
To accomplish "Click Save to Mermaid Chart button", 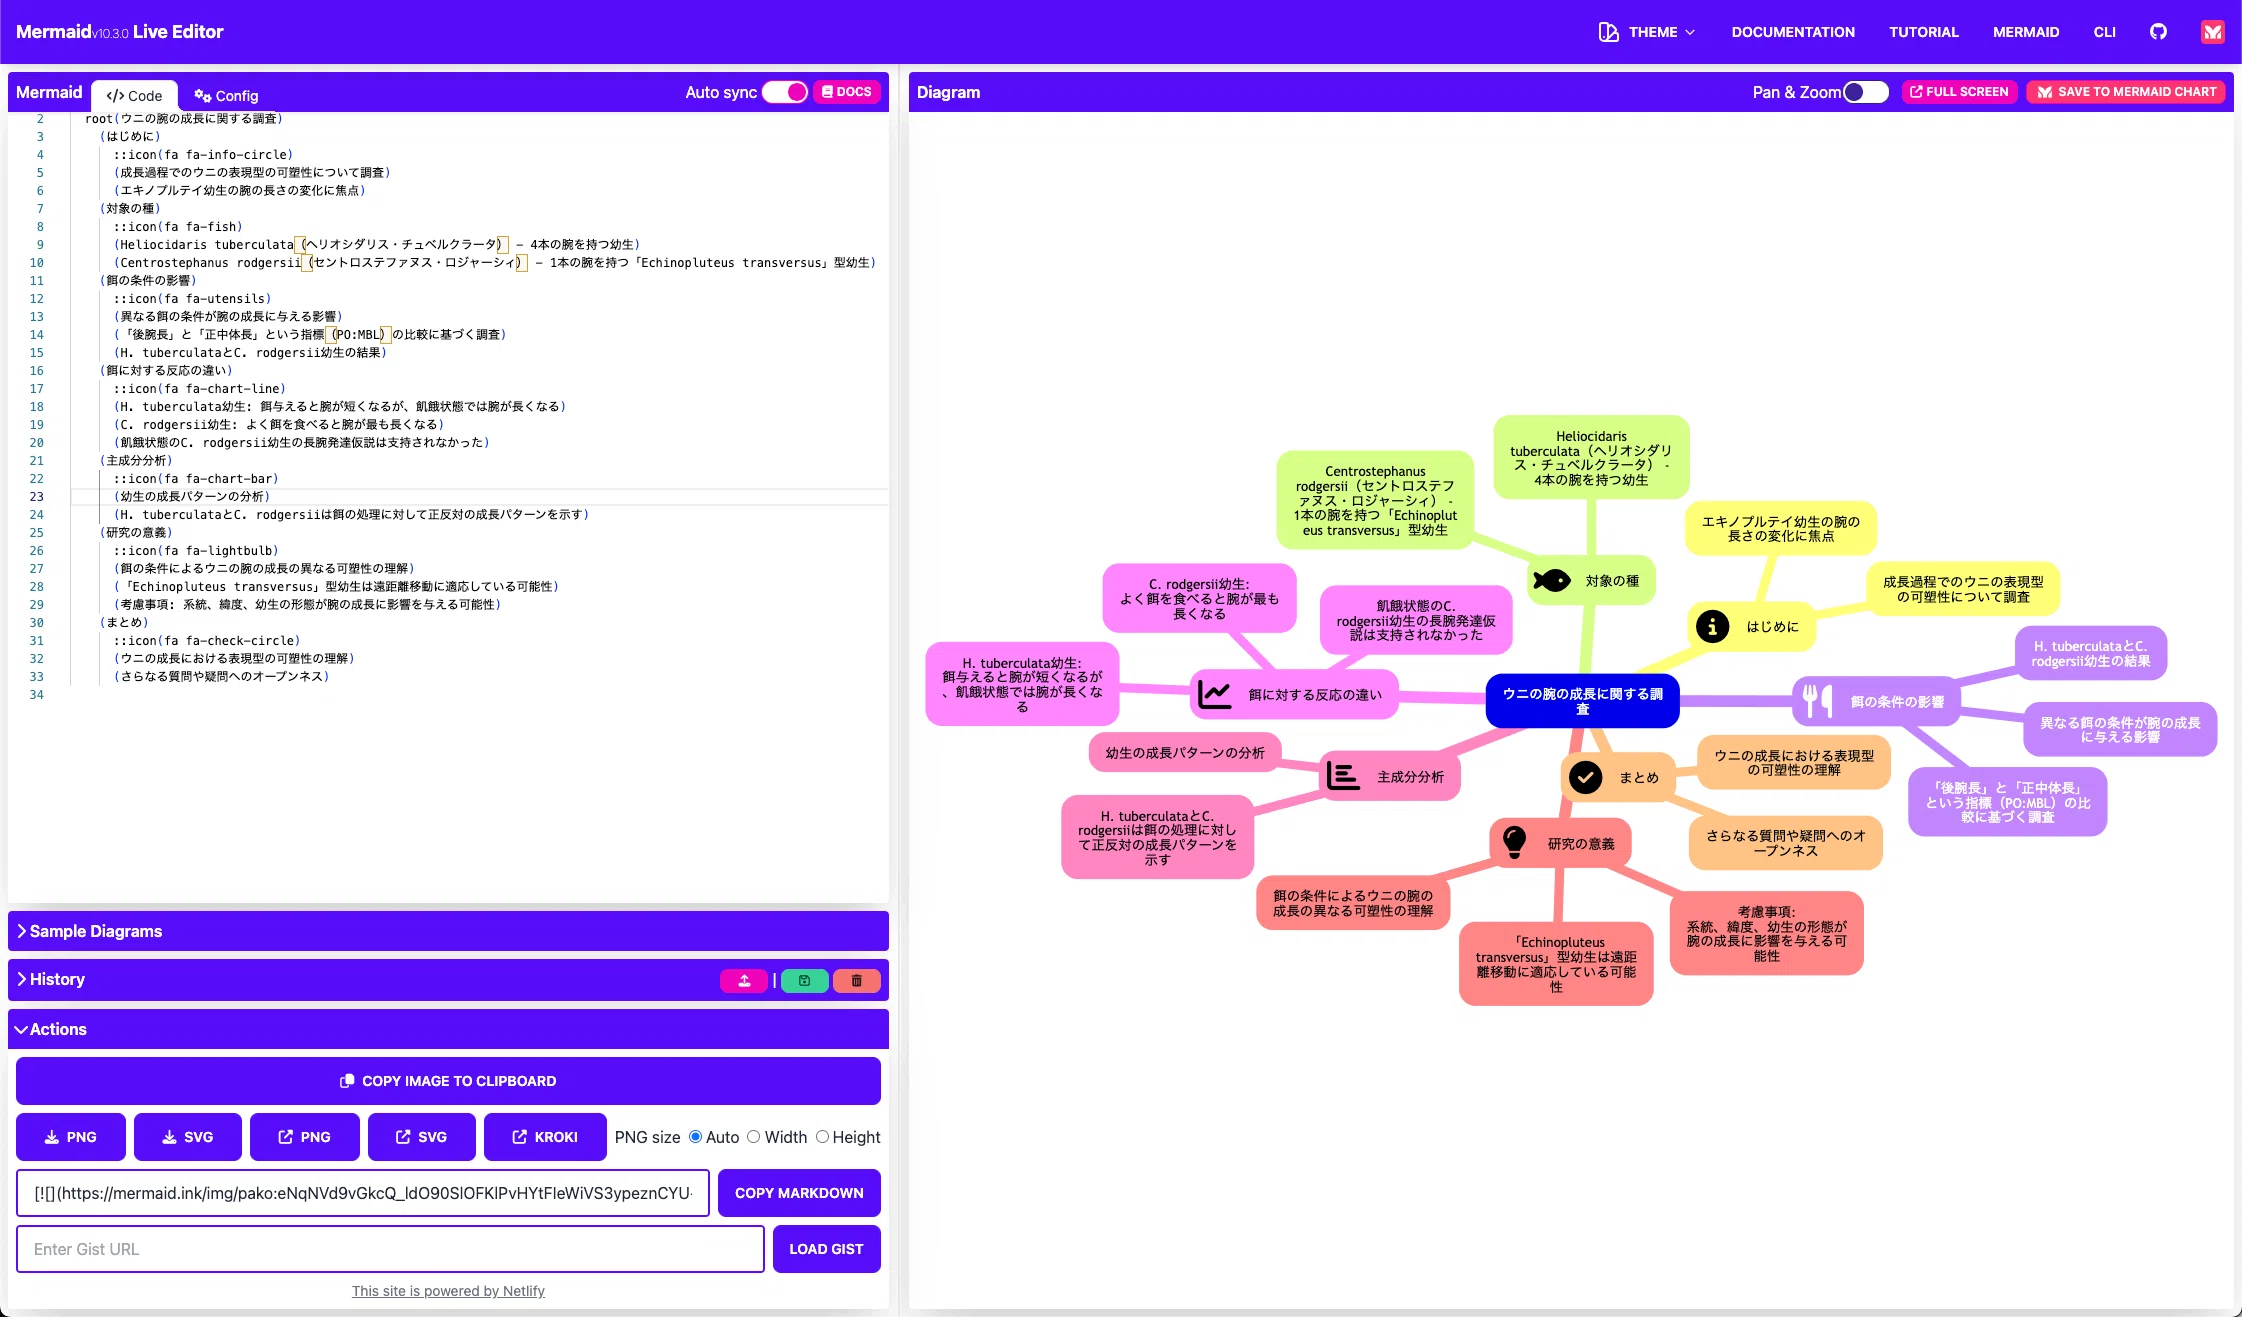I will (2126, 92).
